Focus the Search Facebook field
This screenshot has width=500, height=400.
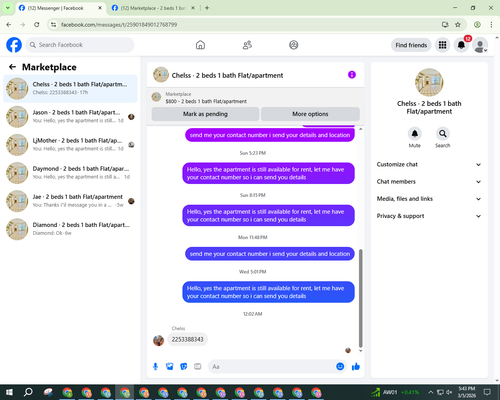80,45
